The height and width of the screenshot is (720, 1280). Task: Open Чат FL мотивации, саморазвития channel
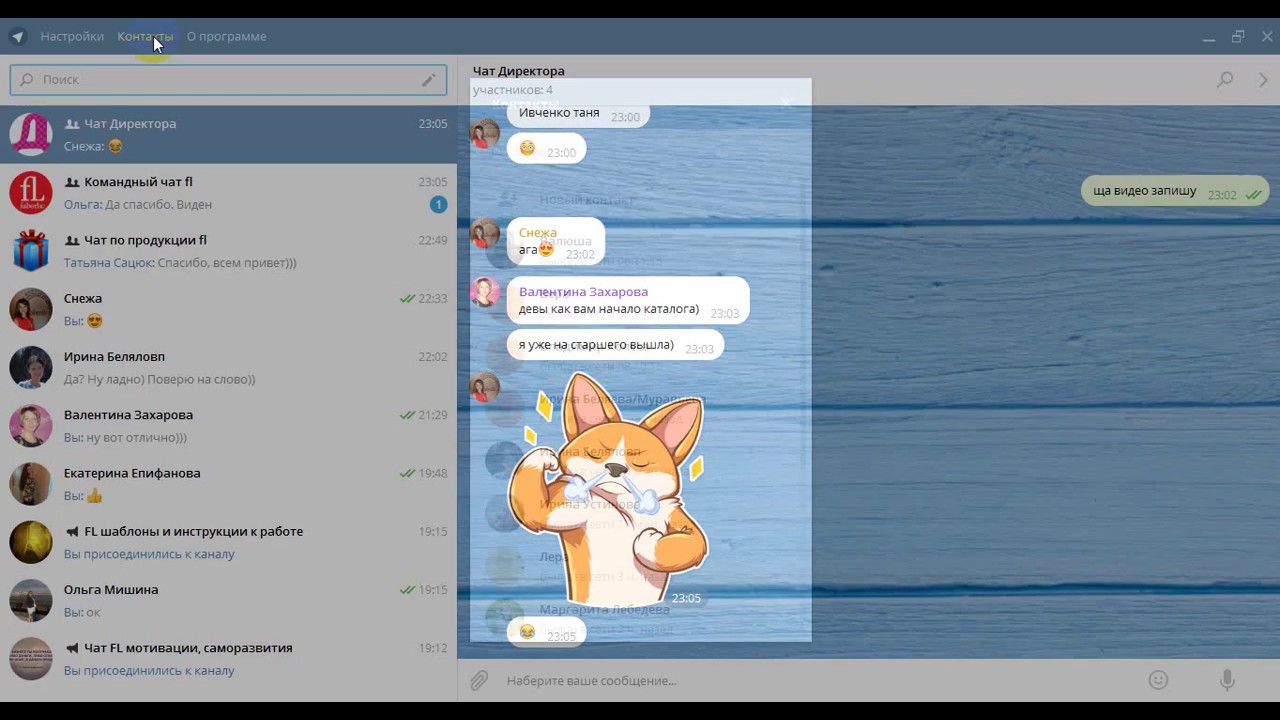tap(228, 659)
